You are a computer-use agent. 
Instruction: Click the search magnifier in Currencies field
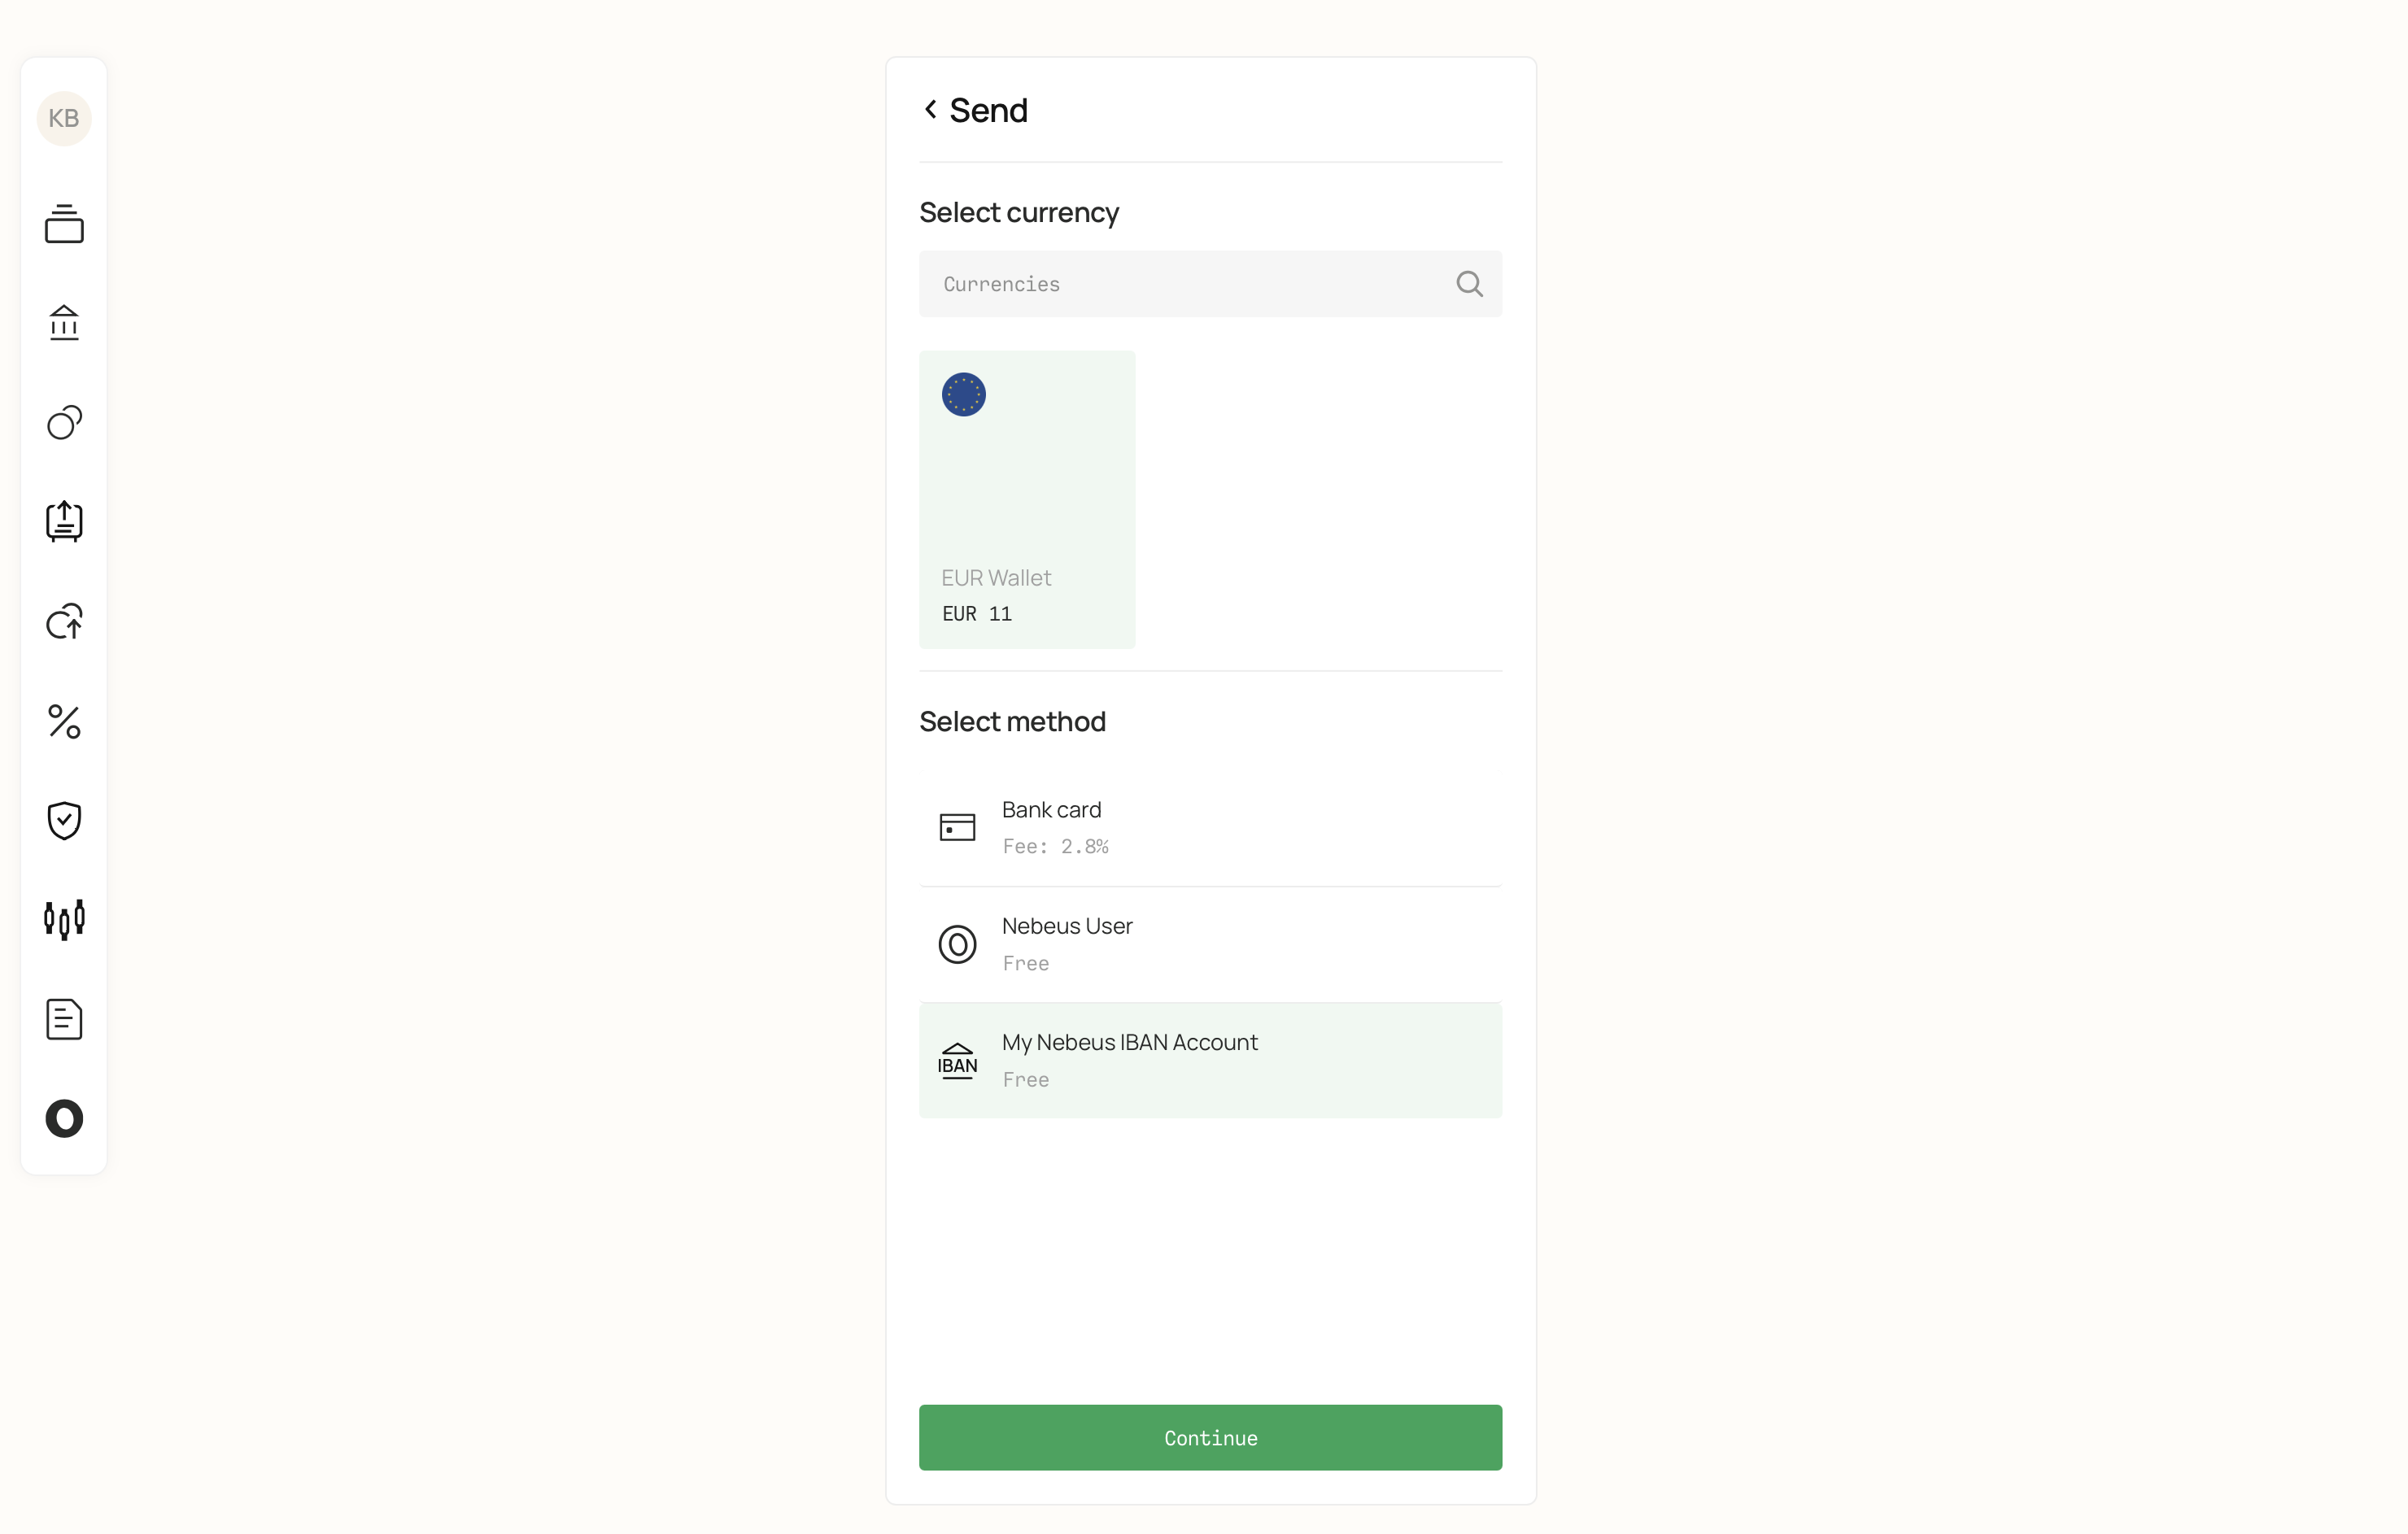1468,284
